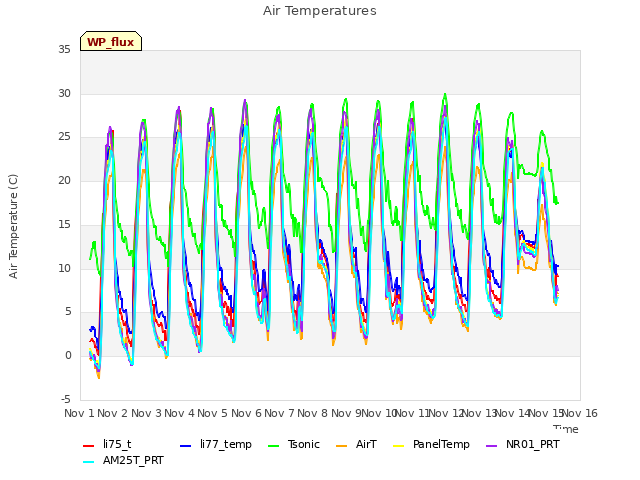Screen dimensions: 640x480
Task: Click the orange AirT legend color marker
Action: coord(342,446)
